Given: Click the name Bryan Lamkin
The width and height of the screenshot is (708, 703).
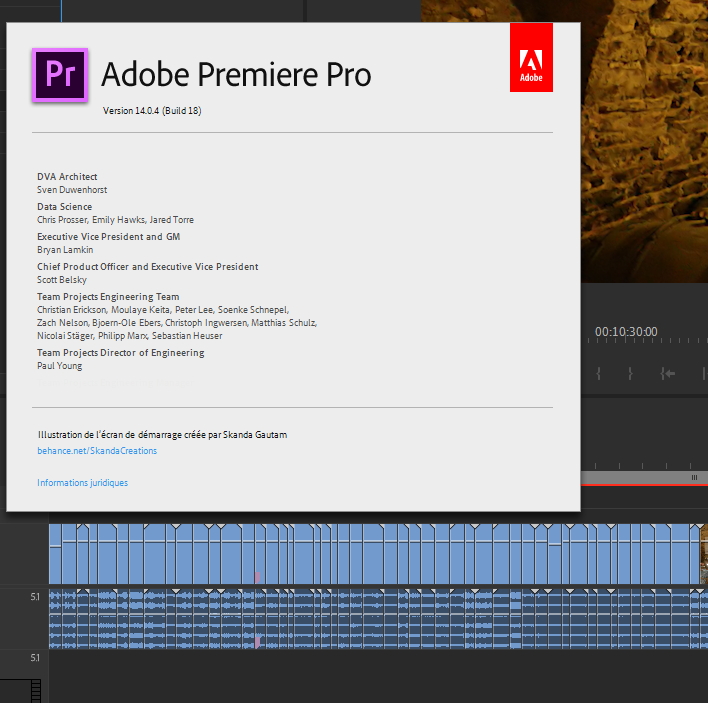Looking at the screenshot, I should [65, 250].
